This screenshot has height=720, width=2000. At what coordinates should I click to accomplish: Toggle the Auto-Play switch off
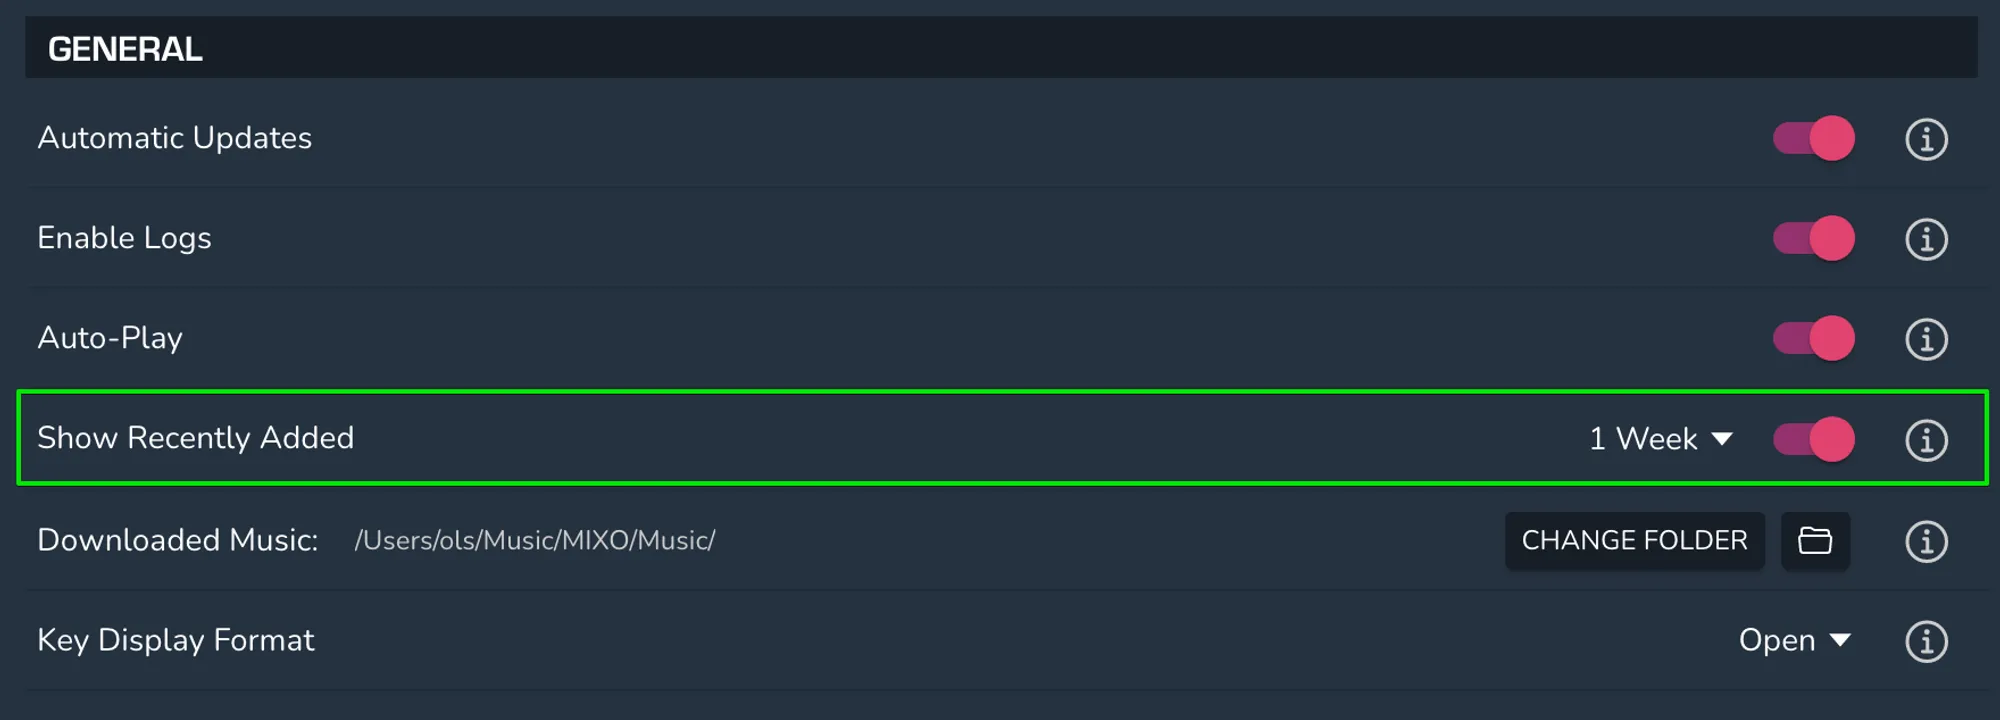pos(1812,339)
